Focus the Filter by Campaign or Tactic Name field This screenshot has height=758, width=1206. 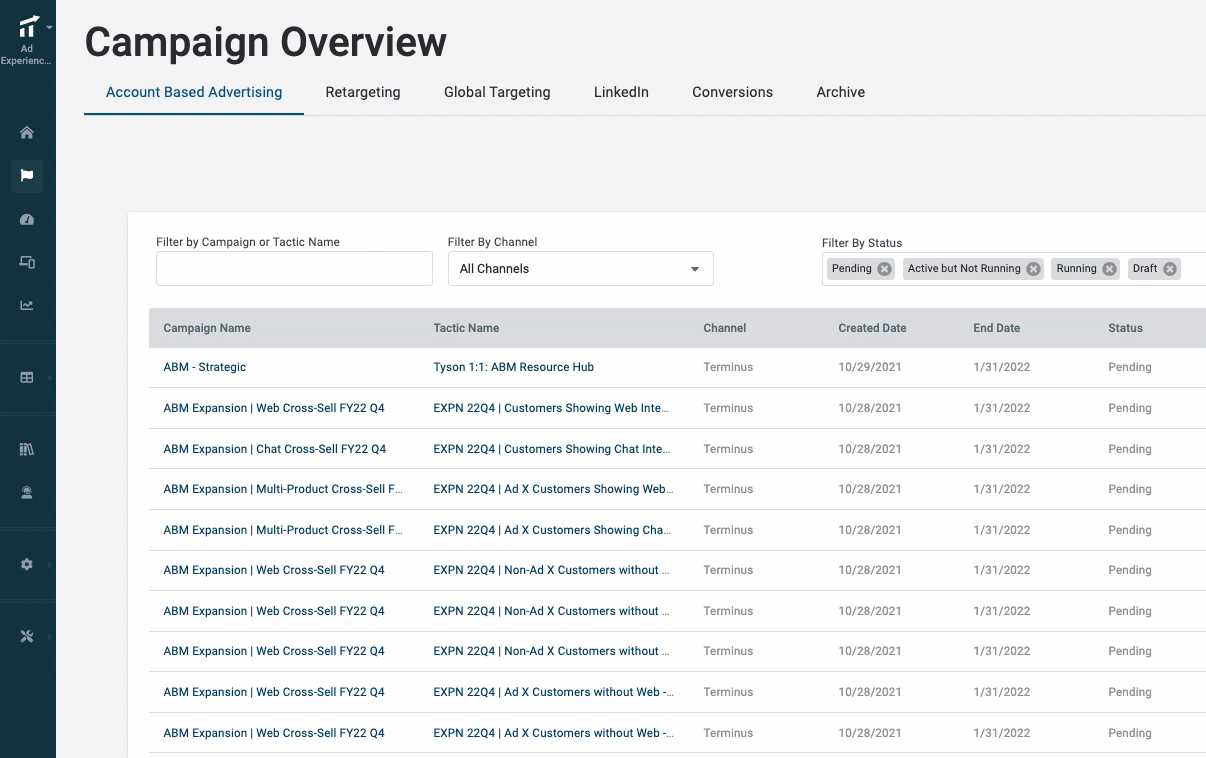(294, 269)
